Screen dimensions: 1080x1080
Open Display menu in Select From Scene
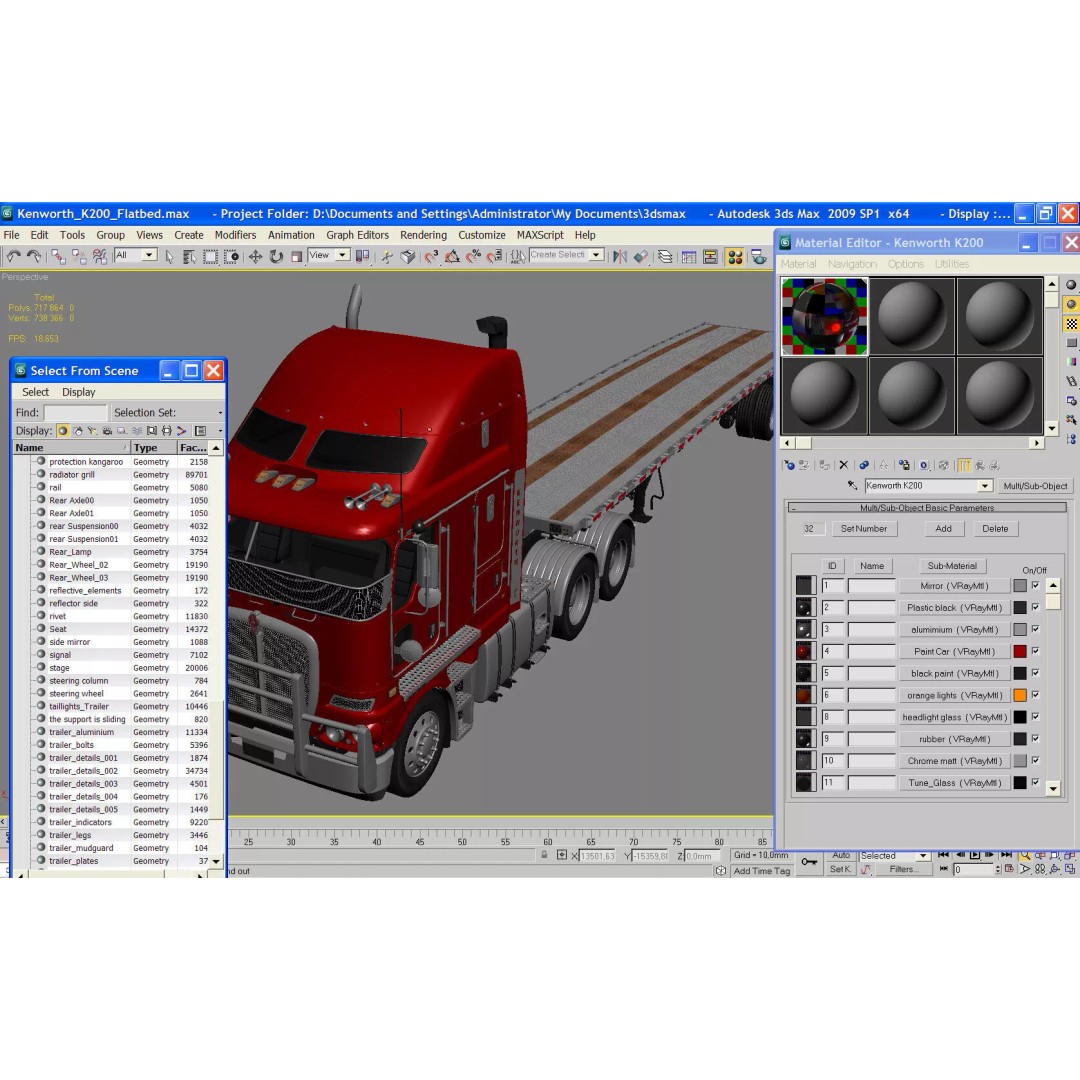79,392
